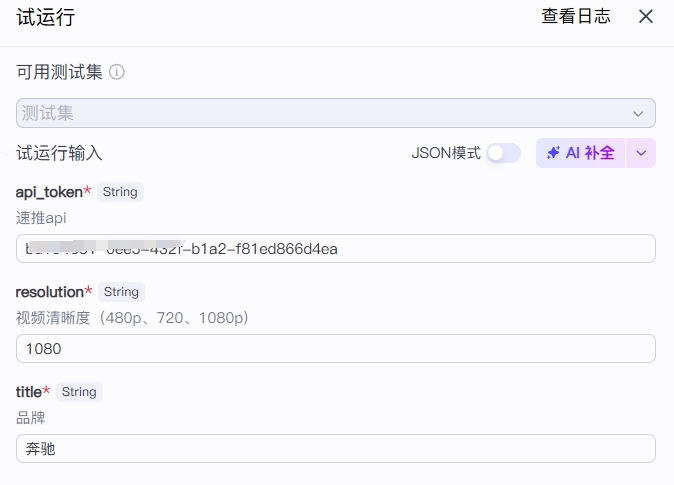Toggle the JSON模式 switch
Viewport: 674px width, 485px height.
pyautogui.click(x=503, y=153)
